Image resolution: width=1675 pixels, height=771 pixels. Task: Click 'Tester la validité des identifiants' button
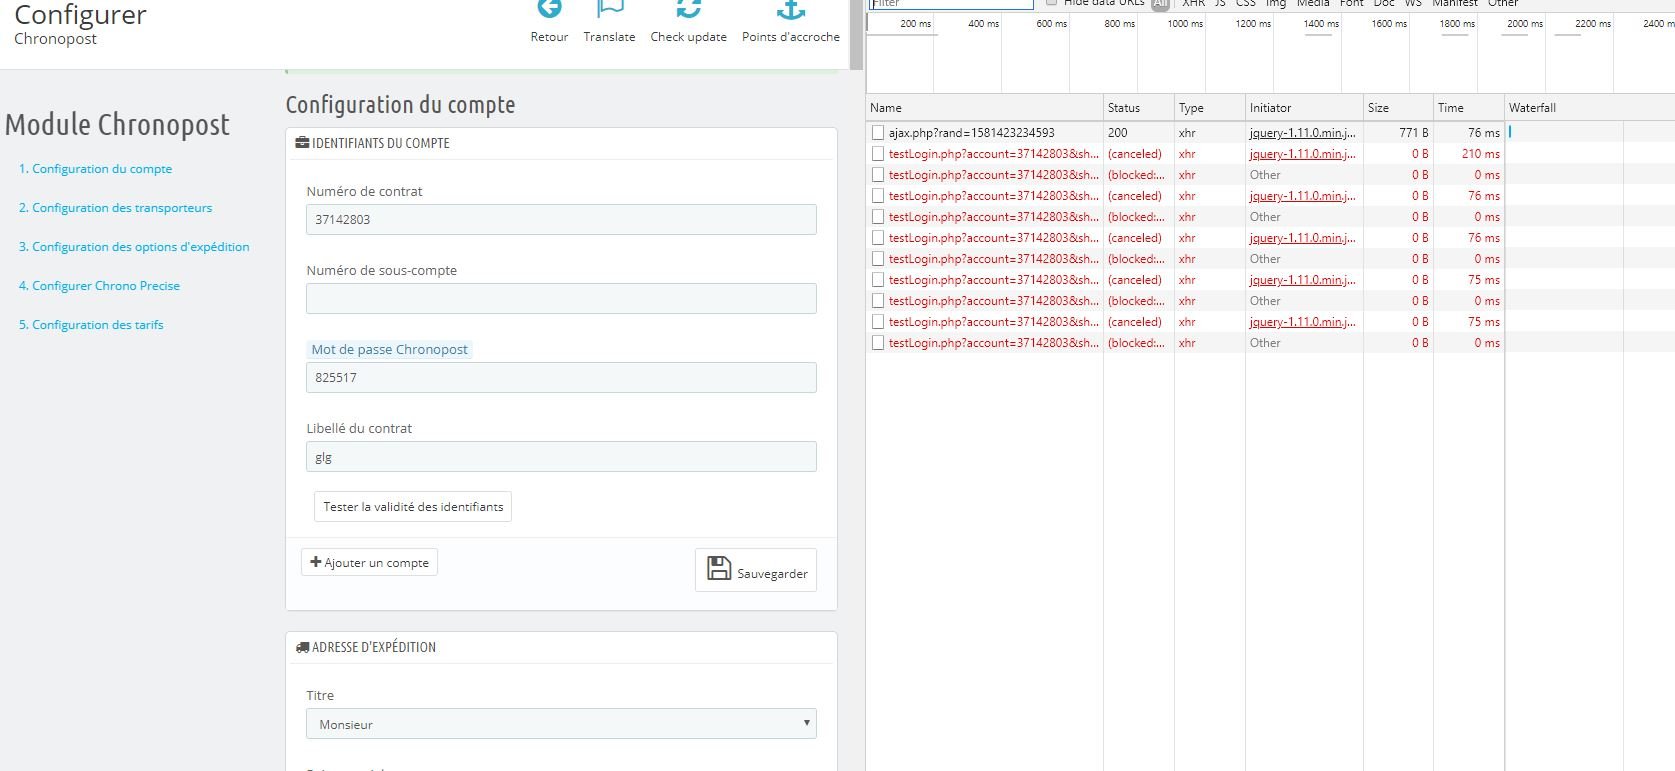click(x=413, y=507)
